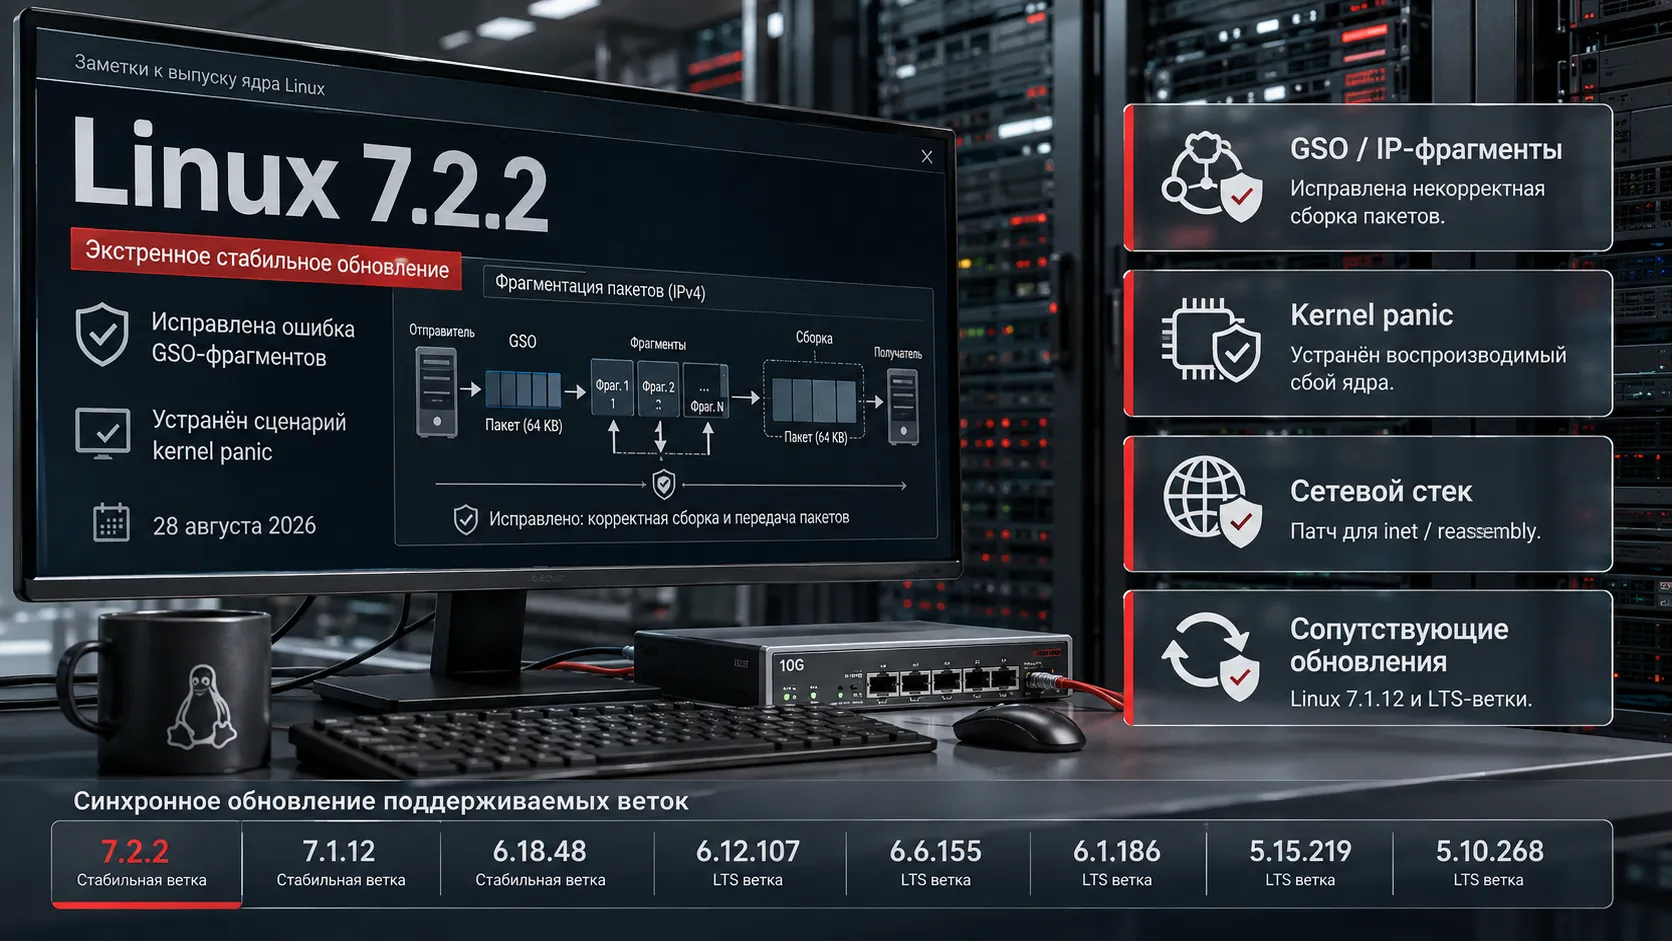The height and width of the screenshot is (941, 1672).
Task: Switch to the 7.1.12 Стабильная ветка tab
Action: point(341,864)
